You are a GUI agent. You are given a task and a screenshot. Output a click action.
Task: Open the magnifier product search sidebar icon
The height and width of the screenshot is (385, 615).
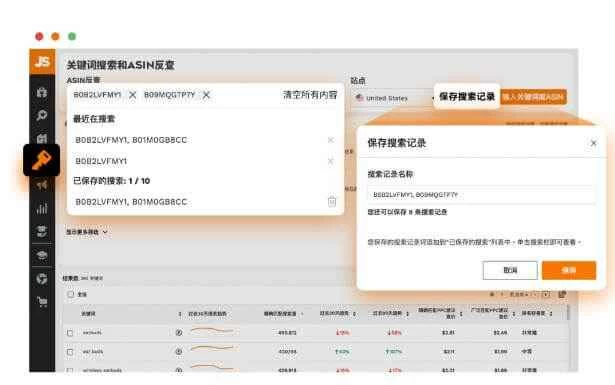pos(42,115)
